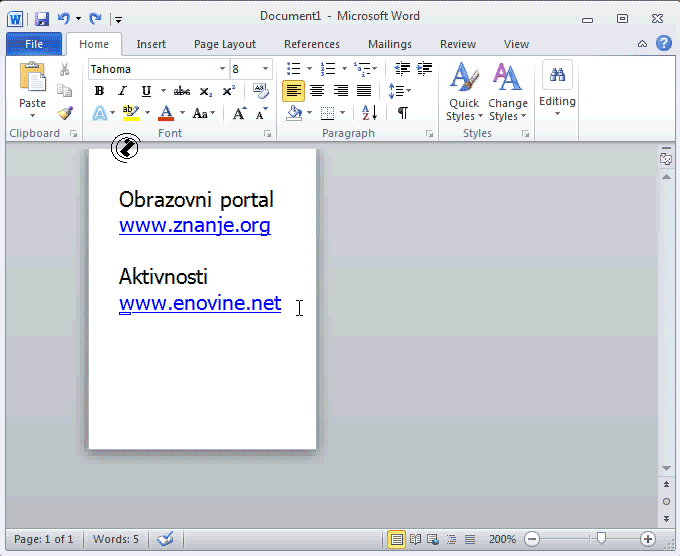The height and width of the screenshot is (556, 680).
Task: Apply Text Effects to selection
Action: coord(100,113)
